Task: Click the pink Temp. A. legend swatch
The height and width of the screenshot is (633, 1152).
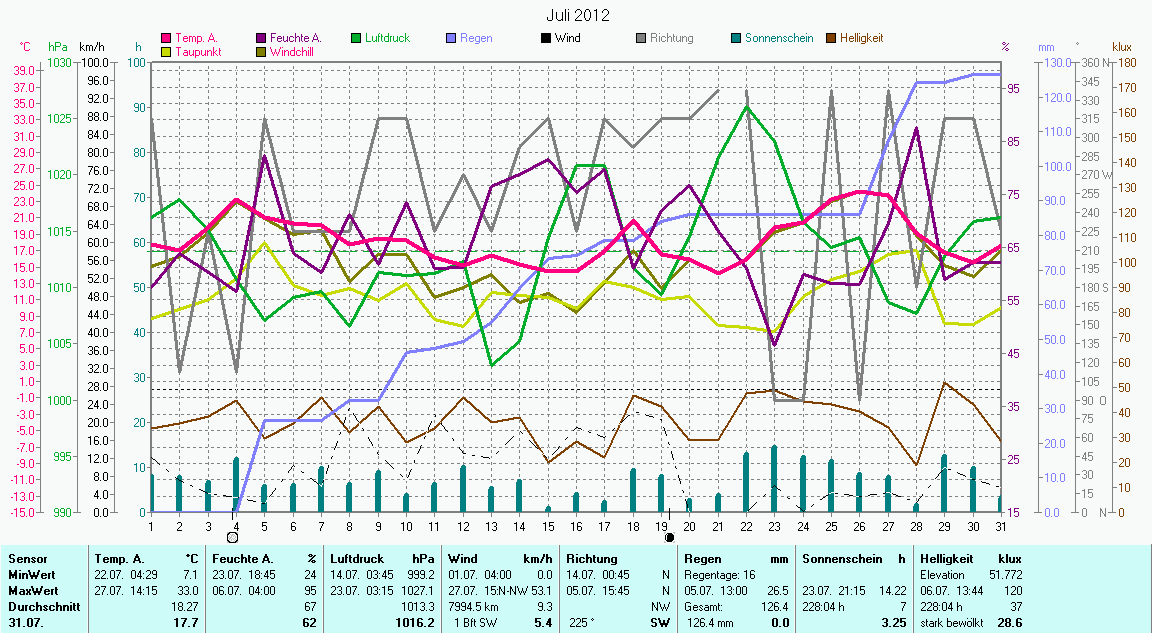Action: click(167, 38)
